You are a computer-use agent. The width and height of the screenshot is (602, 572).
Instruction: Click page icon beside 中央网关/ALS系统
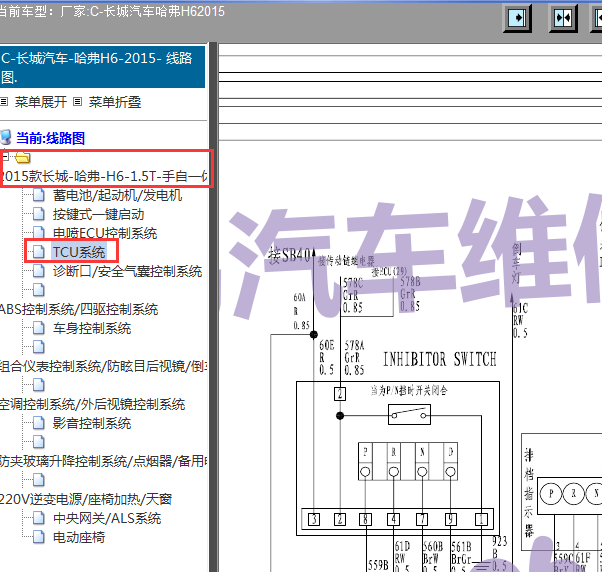coord(38,518)
